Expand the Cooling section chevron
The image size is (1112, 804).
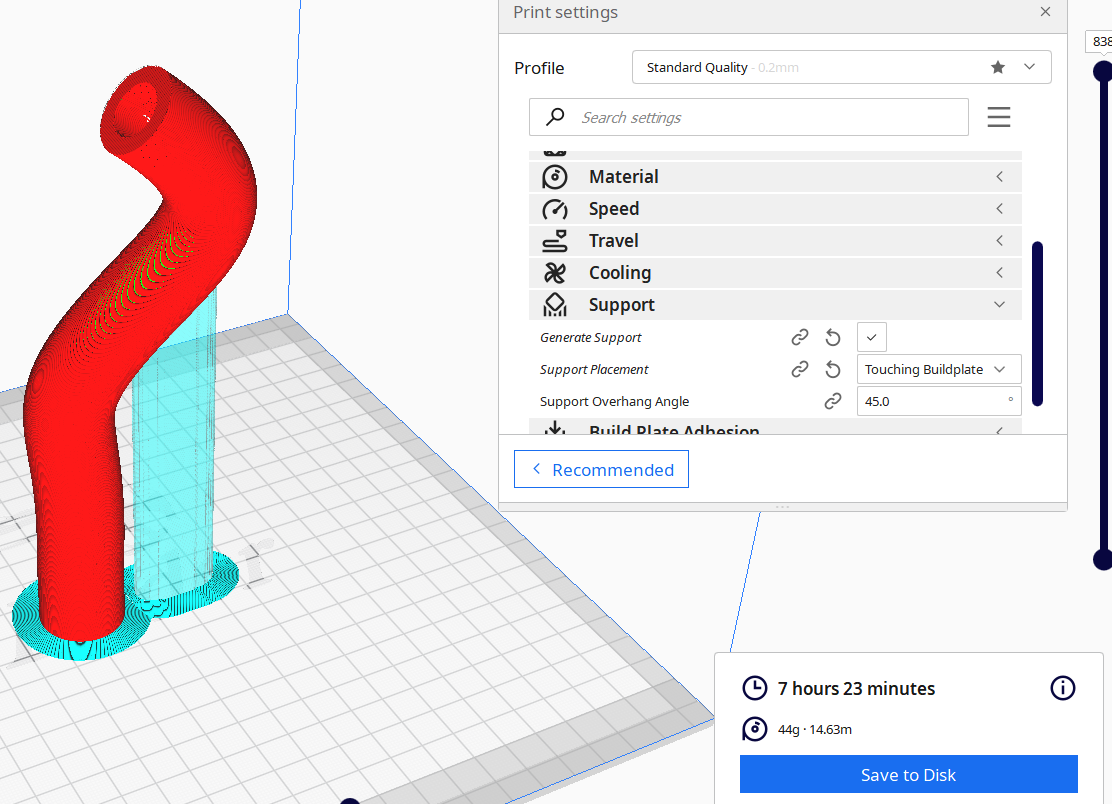999,272
